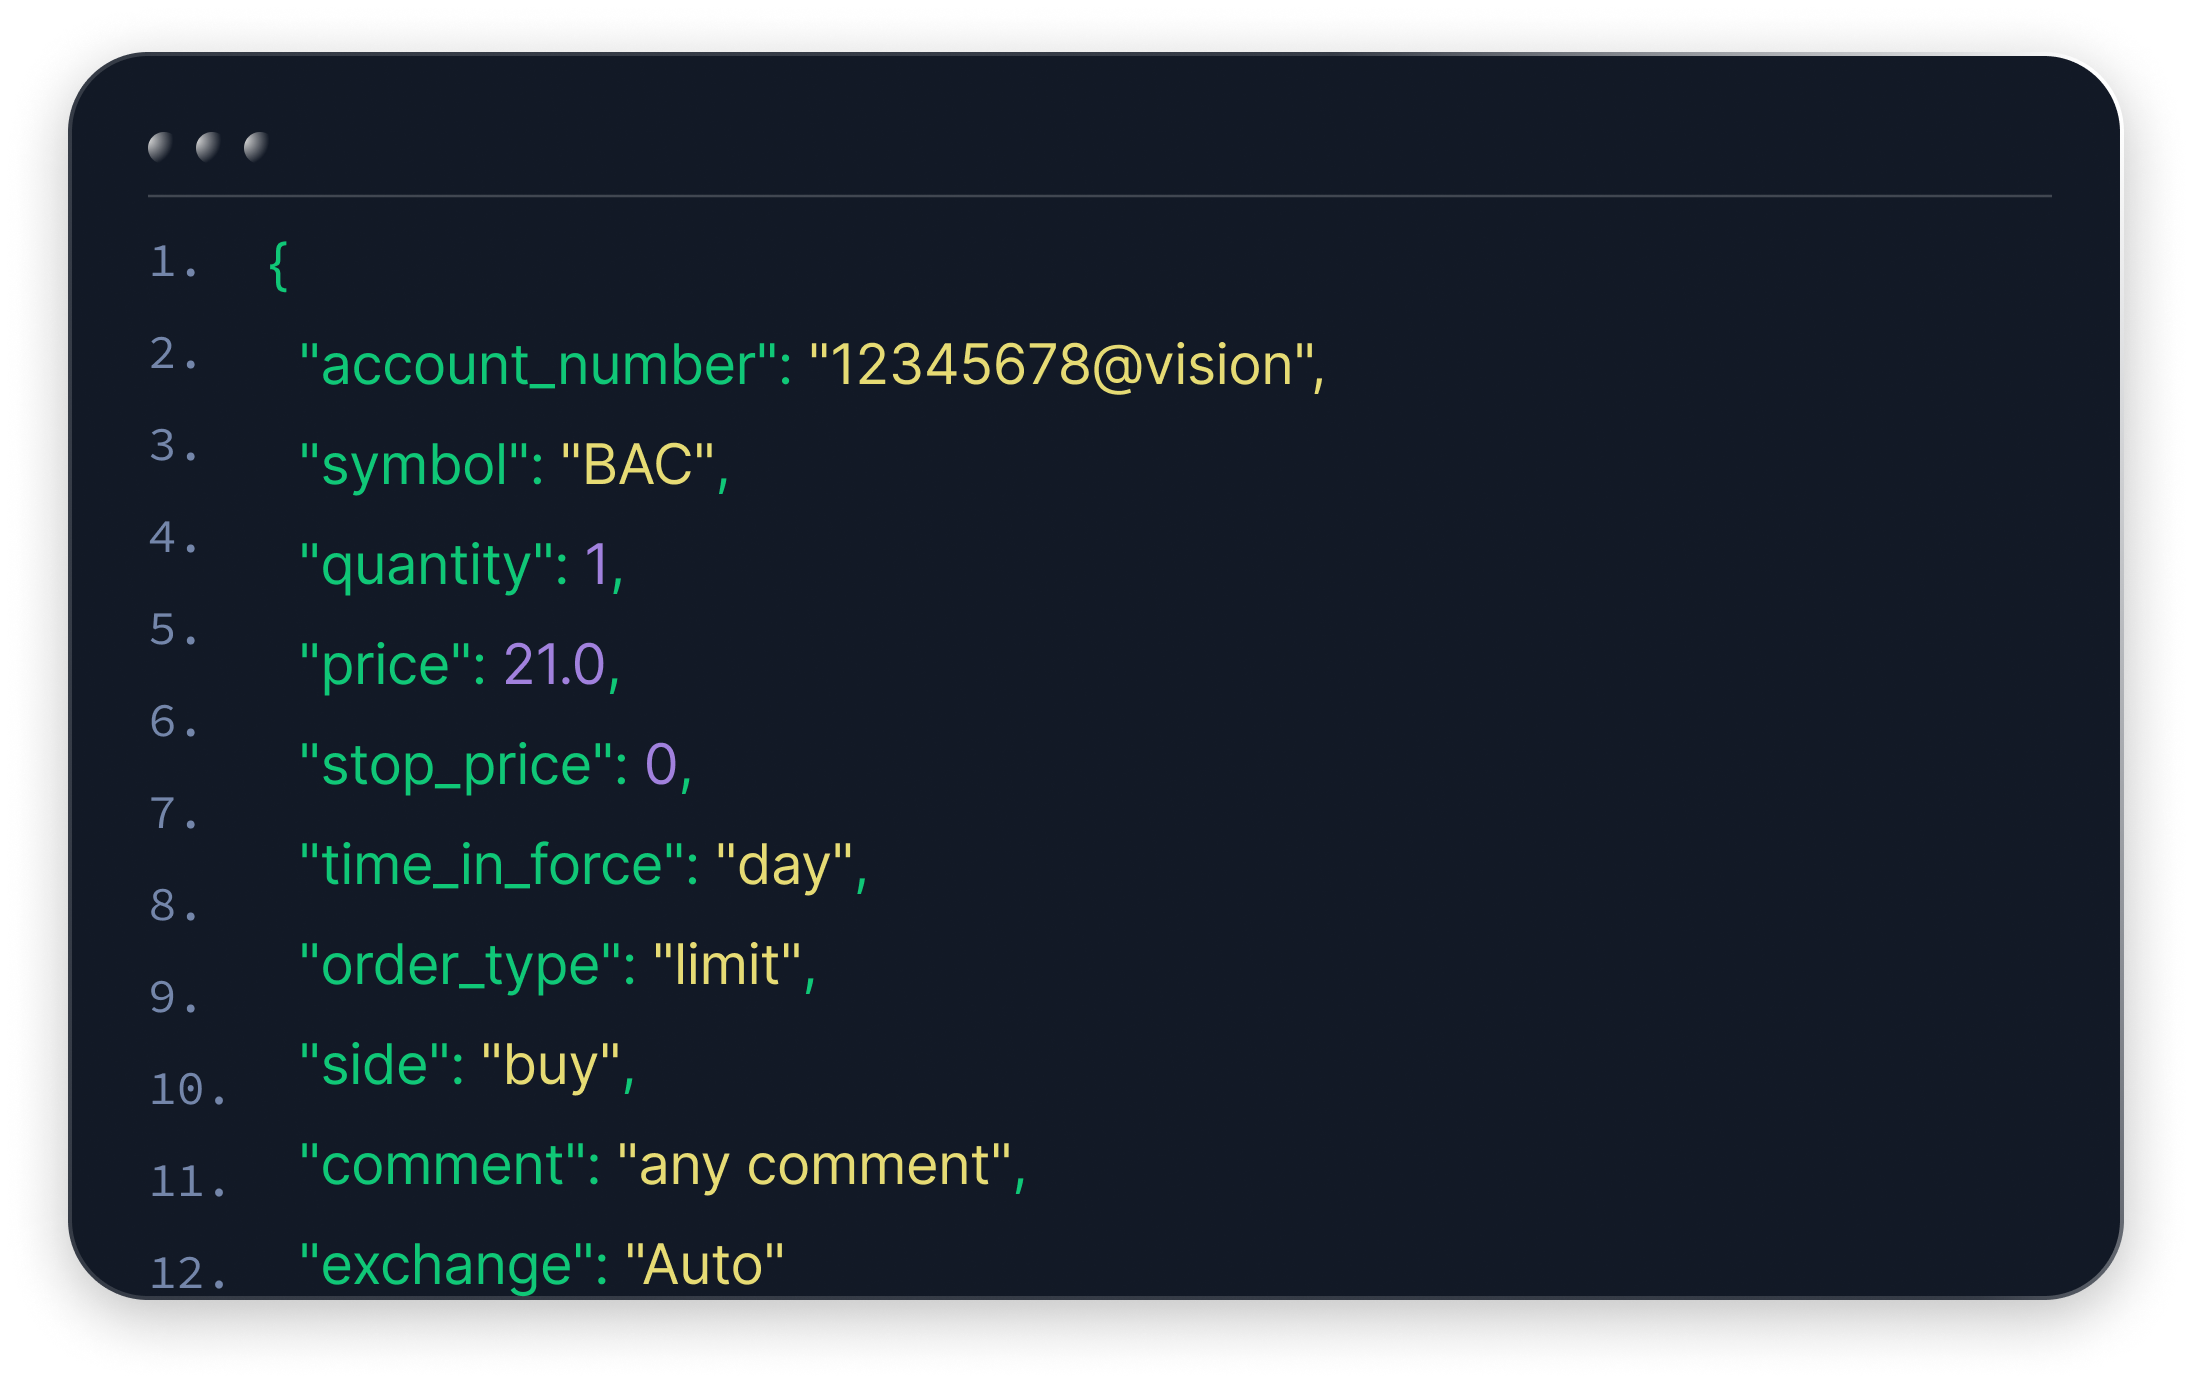The height and width of the screenshot is (1384, 2192).
Task: Select the "time_in_force" key
Action: pyautogui.click(x=492, y=866)
